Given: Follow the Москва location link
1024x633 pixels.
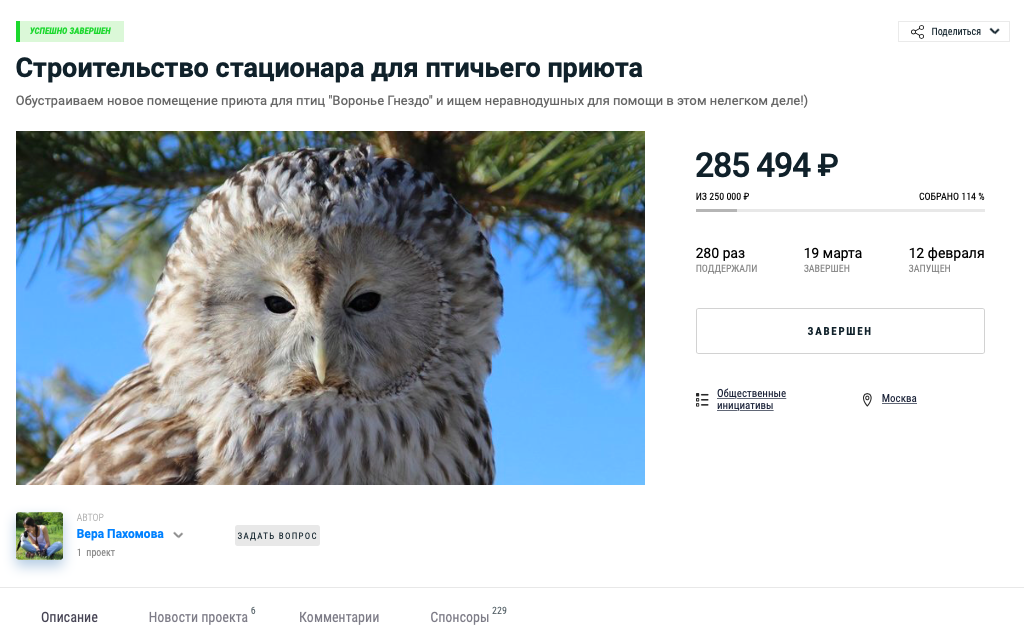Looking at the screenshot, I should coord(899,398).
